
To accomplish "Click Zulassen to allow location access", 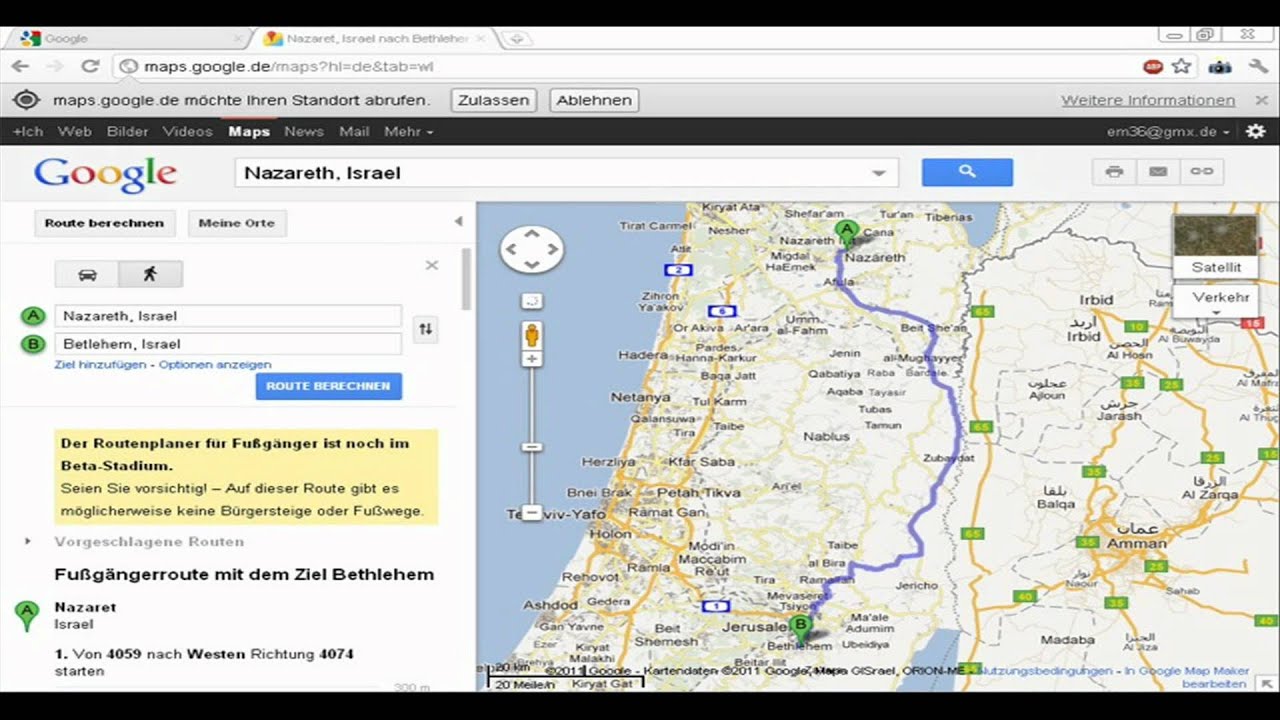I will [494, 100].
